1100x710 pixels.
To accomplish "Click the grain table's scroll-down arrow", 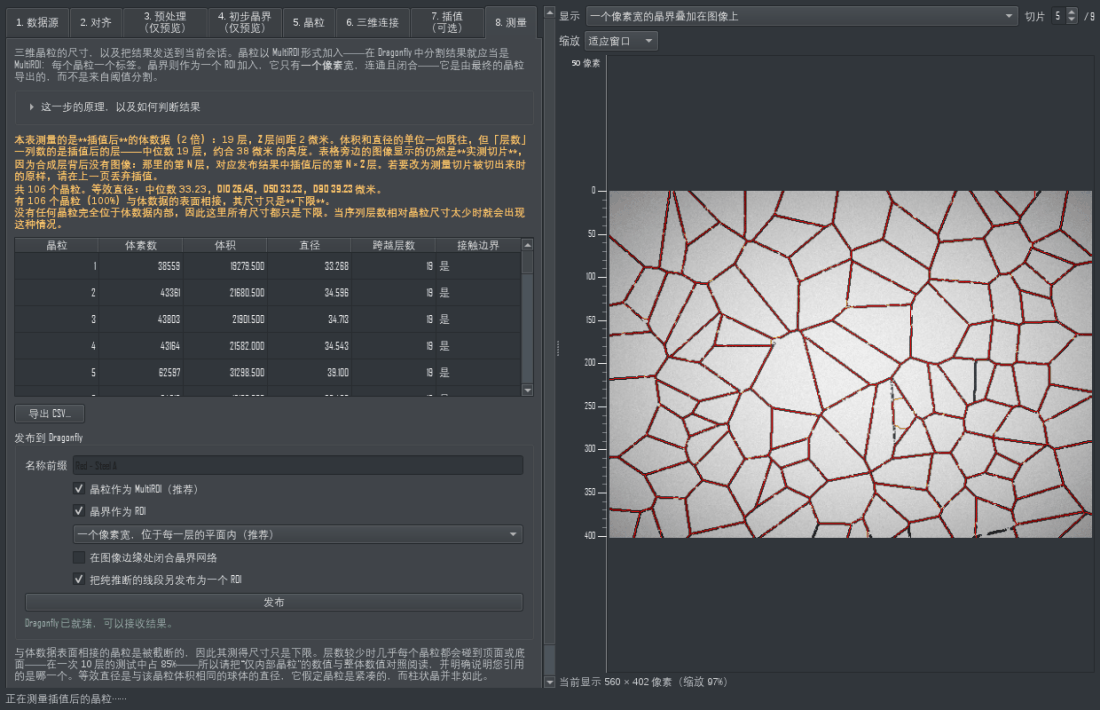I will coord(528,390).
